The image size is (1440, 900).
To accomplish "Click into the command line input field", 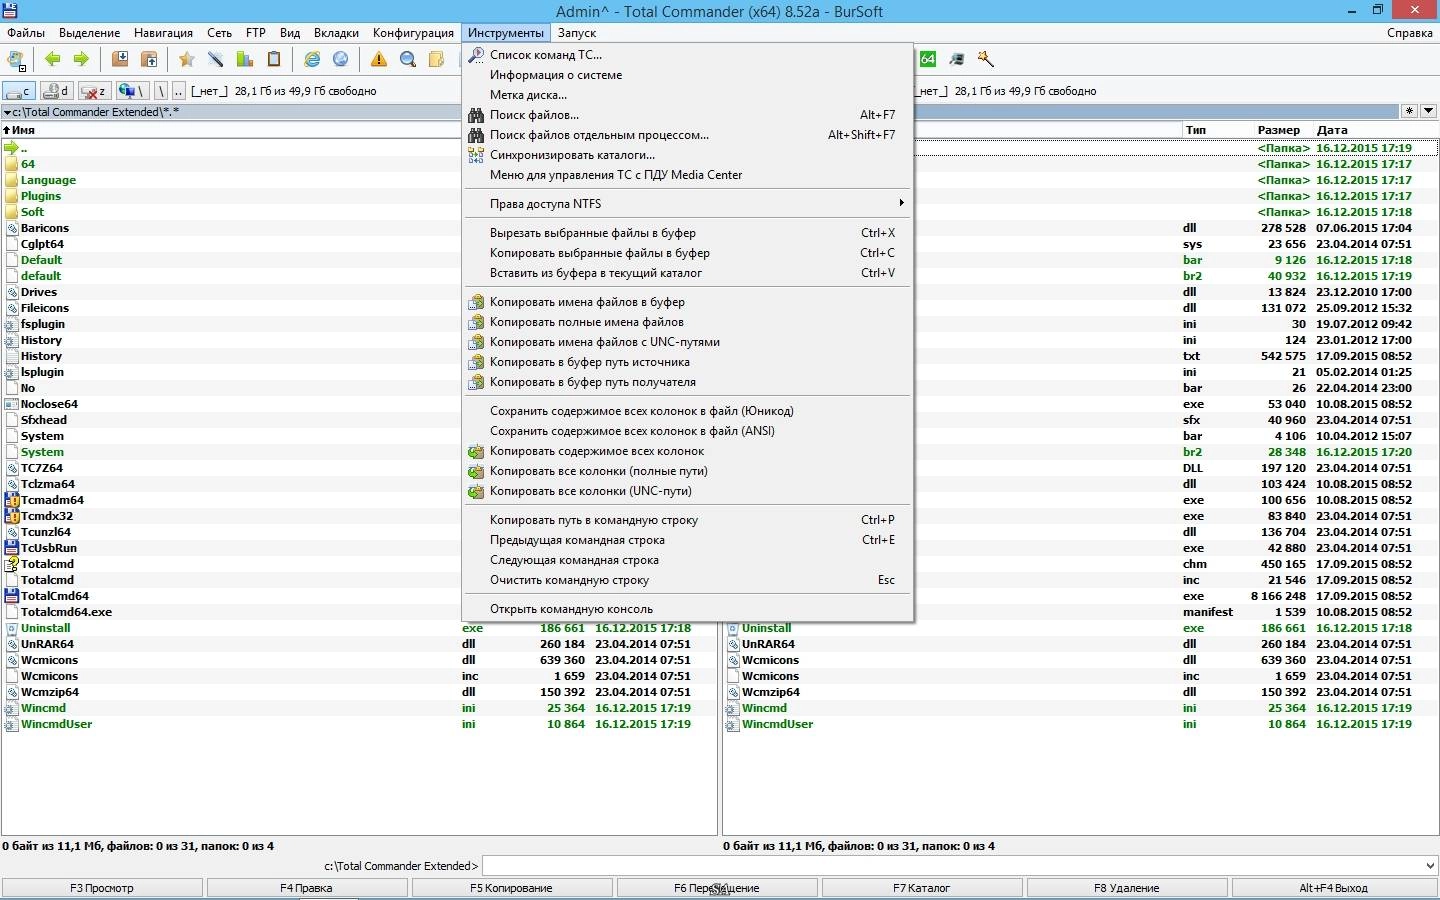I will pyautogui.click(x=951, y=866).
